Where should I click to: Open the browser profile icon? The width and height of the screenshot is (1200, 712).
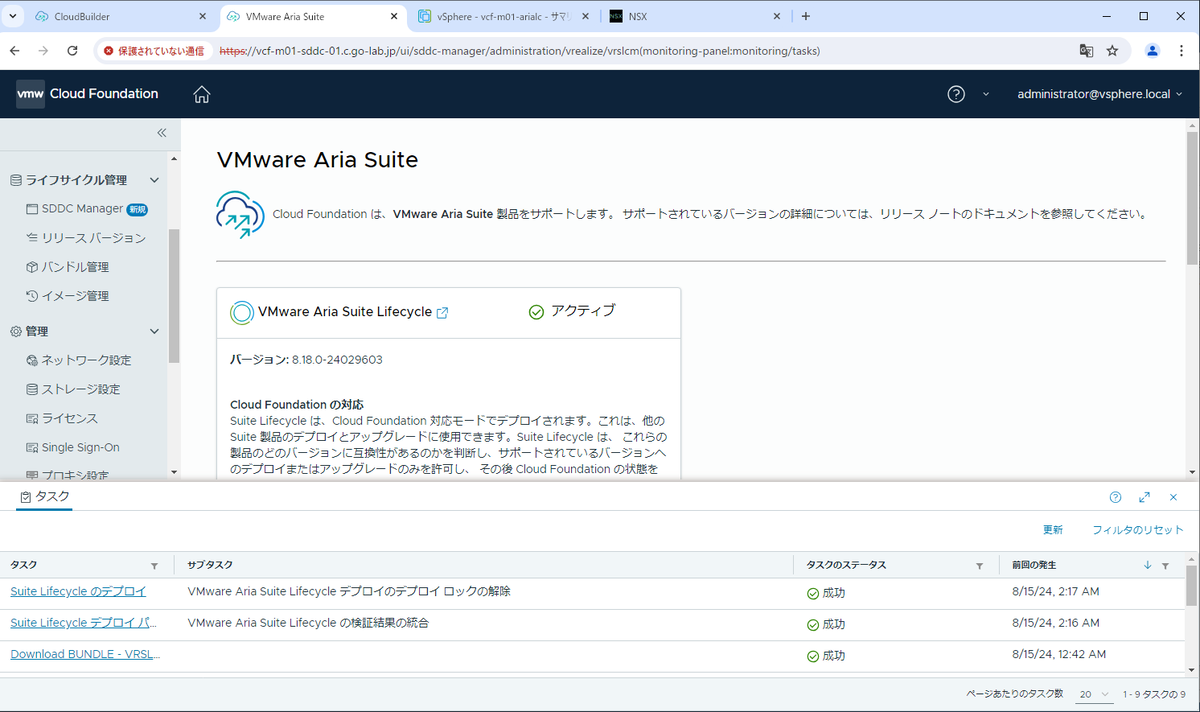(1153, 50)
